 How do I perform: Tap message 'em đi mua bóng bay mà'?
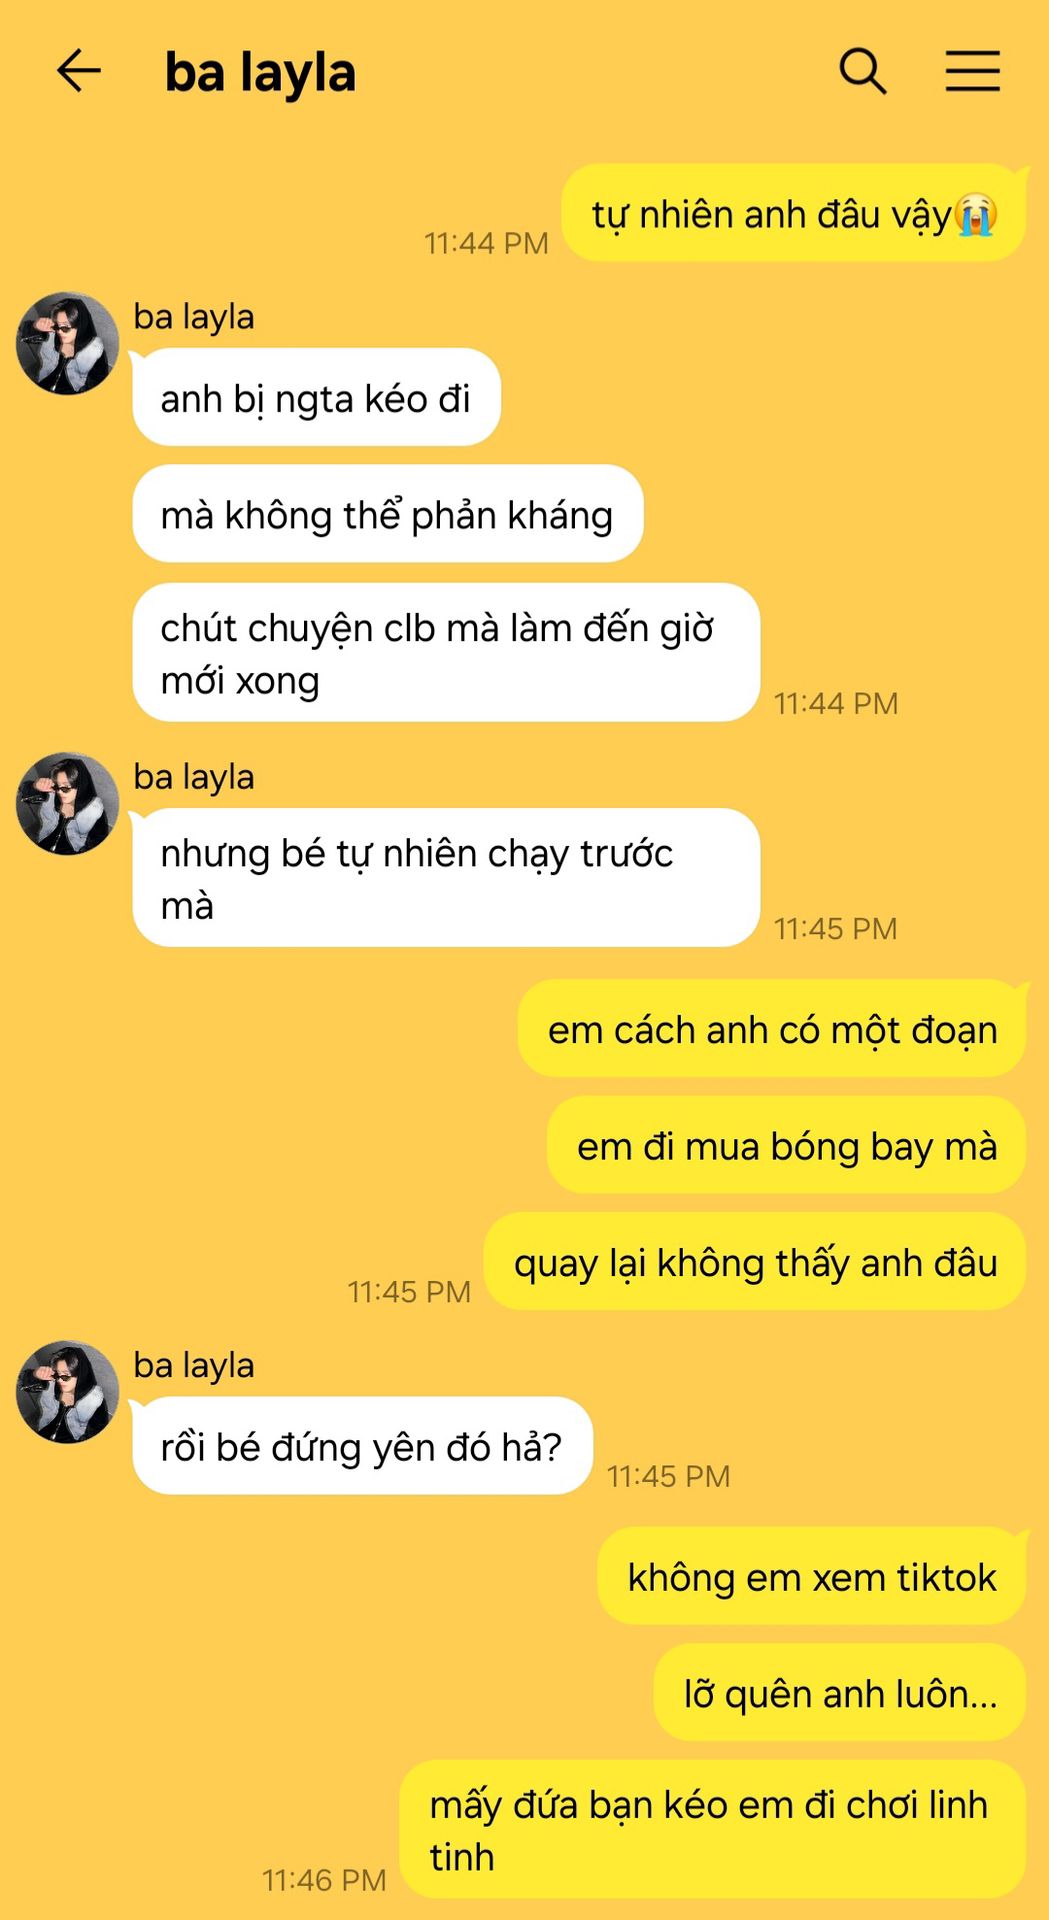(787, 1145)
